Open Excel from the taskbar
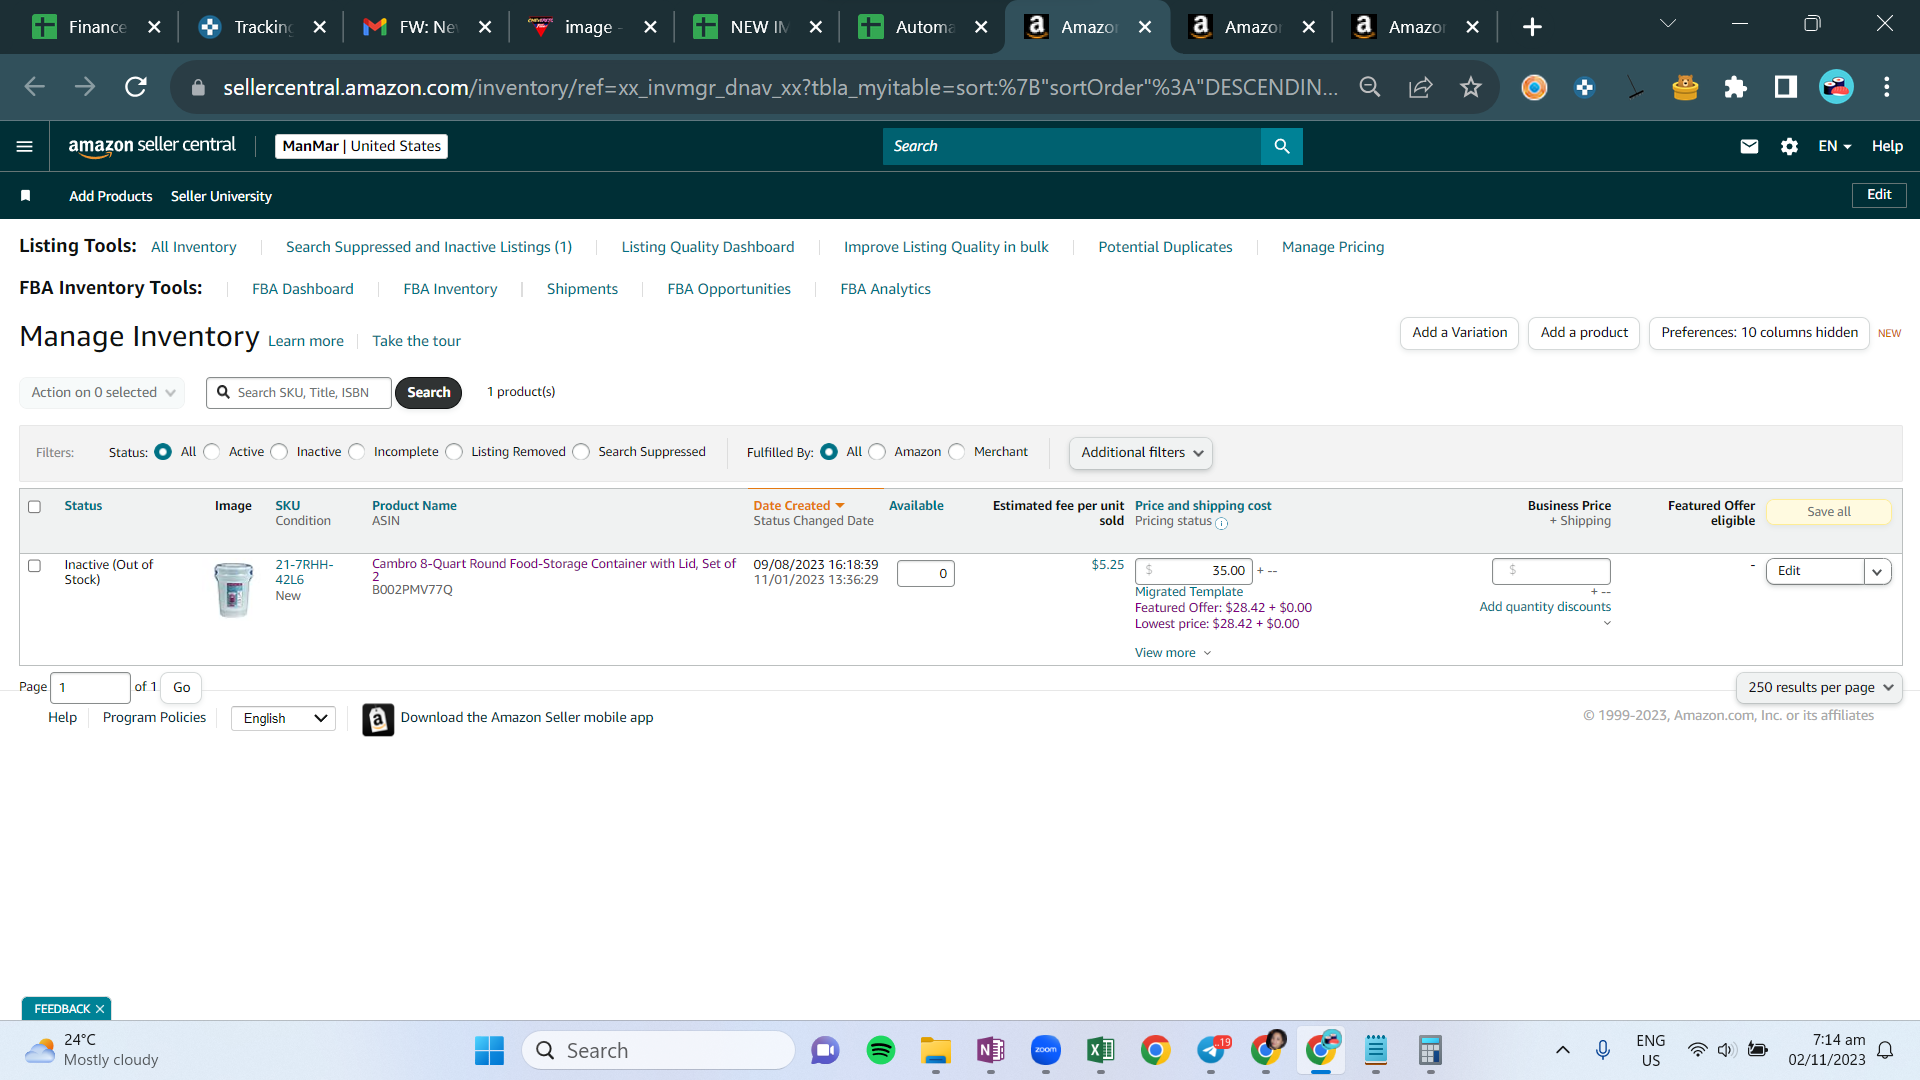This screenshot has height=1080, width=1920. click(1101, 1050)
